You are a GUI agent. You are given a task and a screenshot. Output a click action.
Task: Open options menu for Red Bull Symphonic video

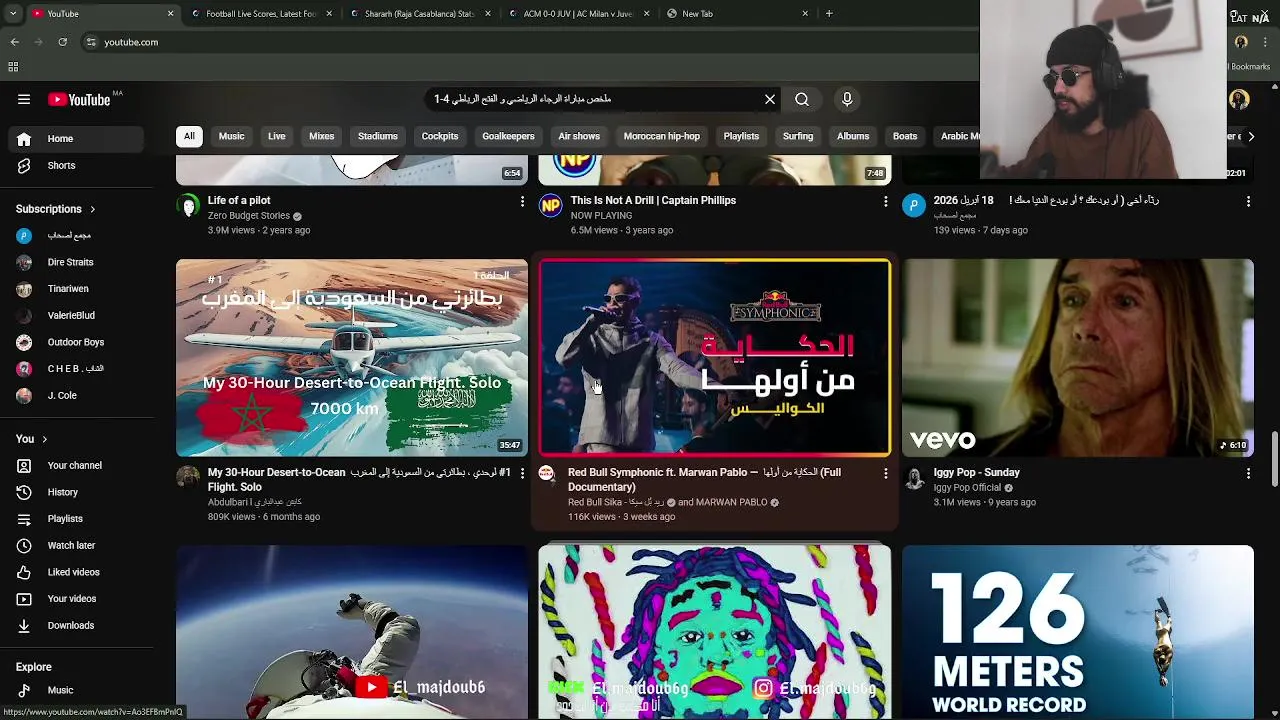click(885, 473)
